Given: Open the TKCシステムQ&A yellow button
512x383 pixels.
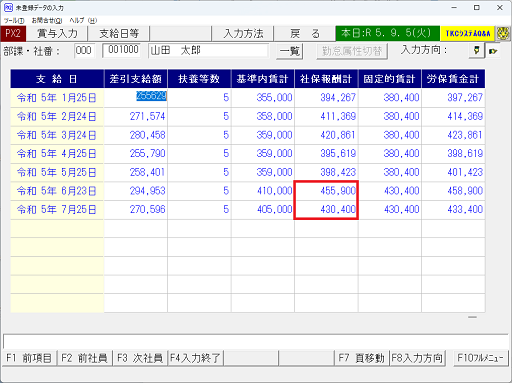Looking at the screenshot, I should coord(467,34).
